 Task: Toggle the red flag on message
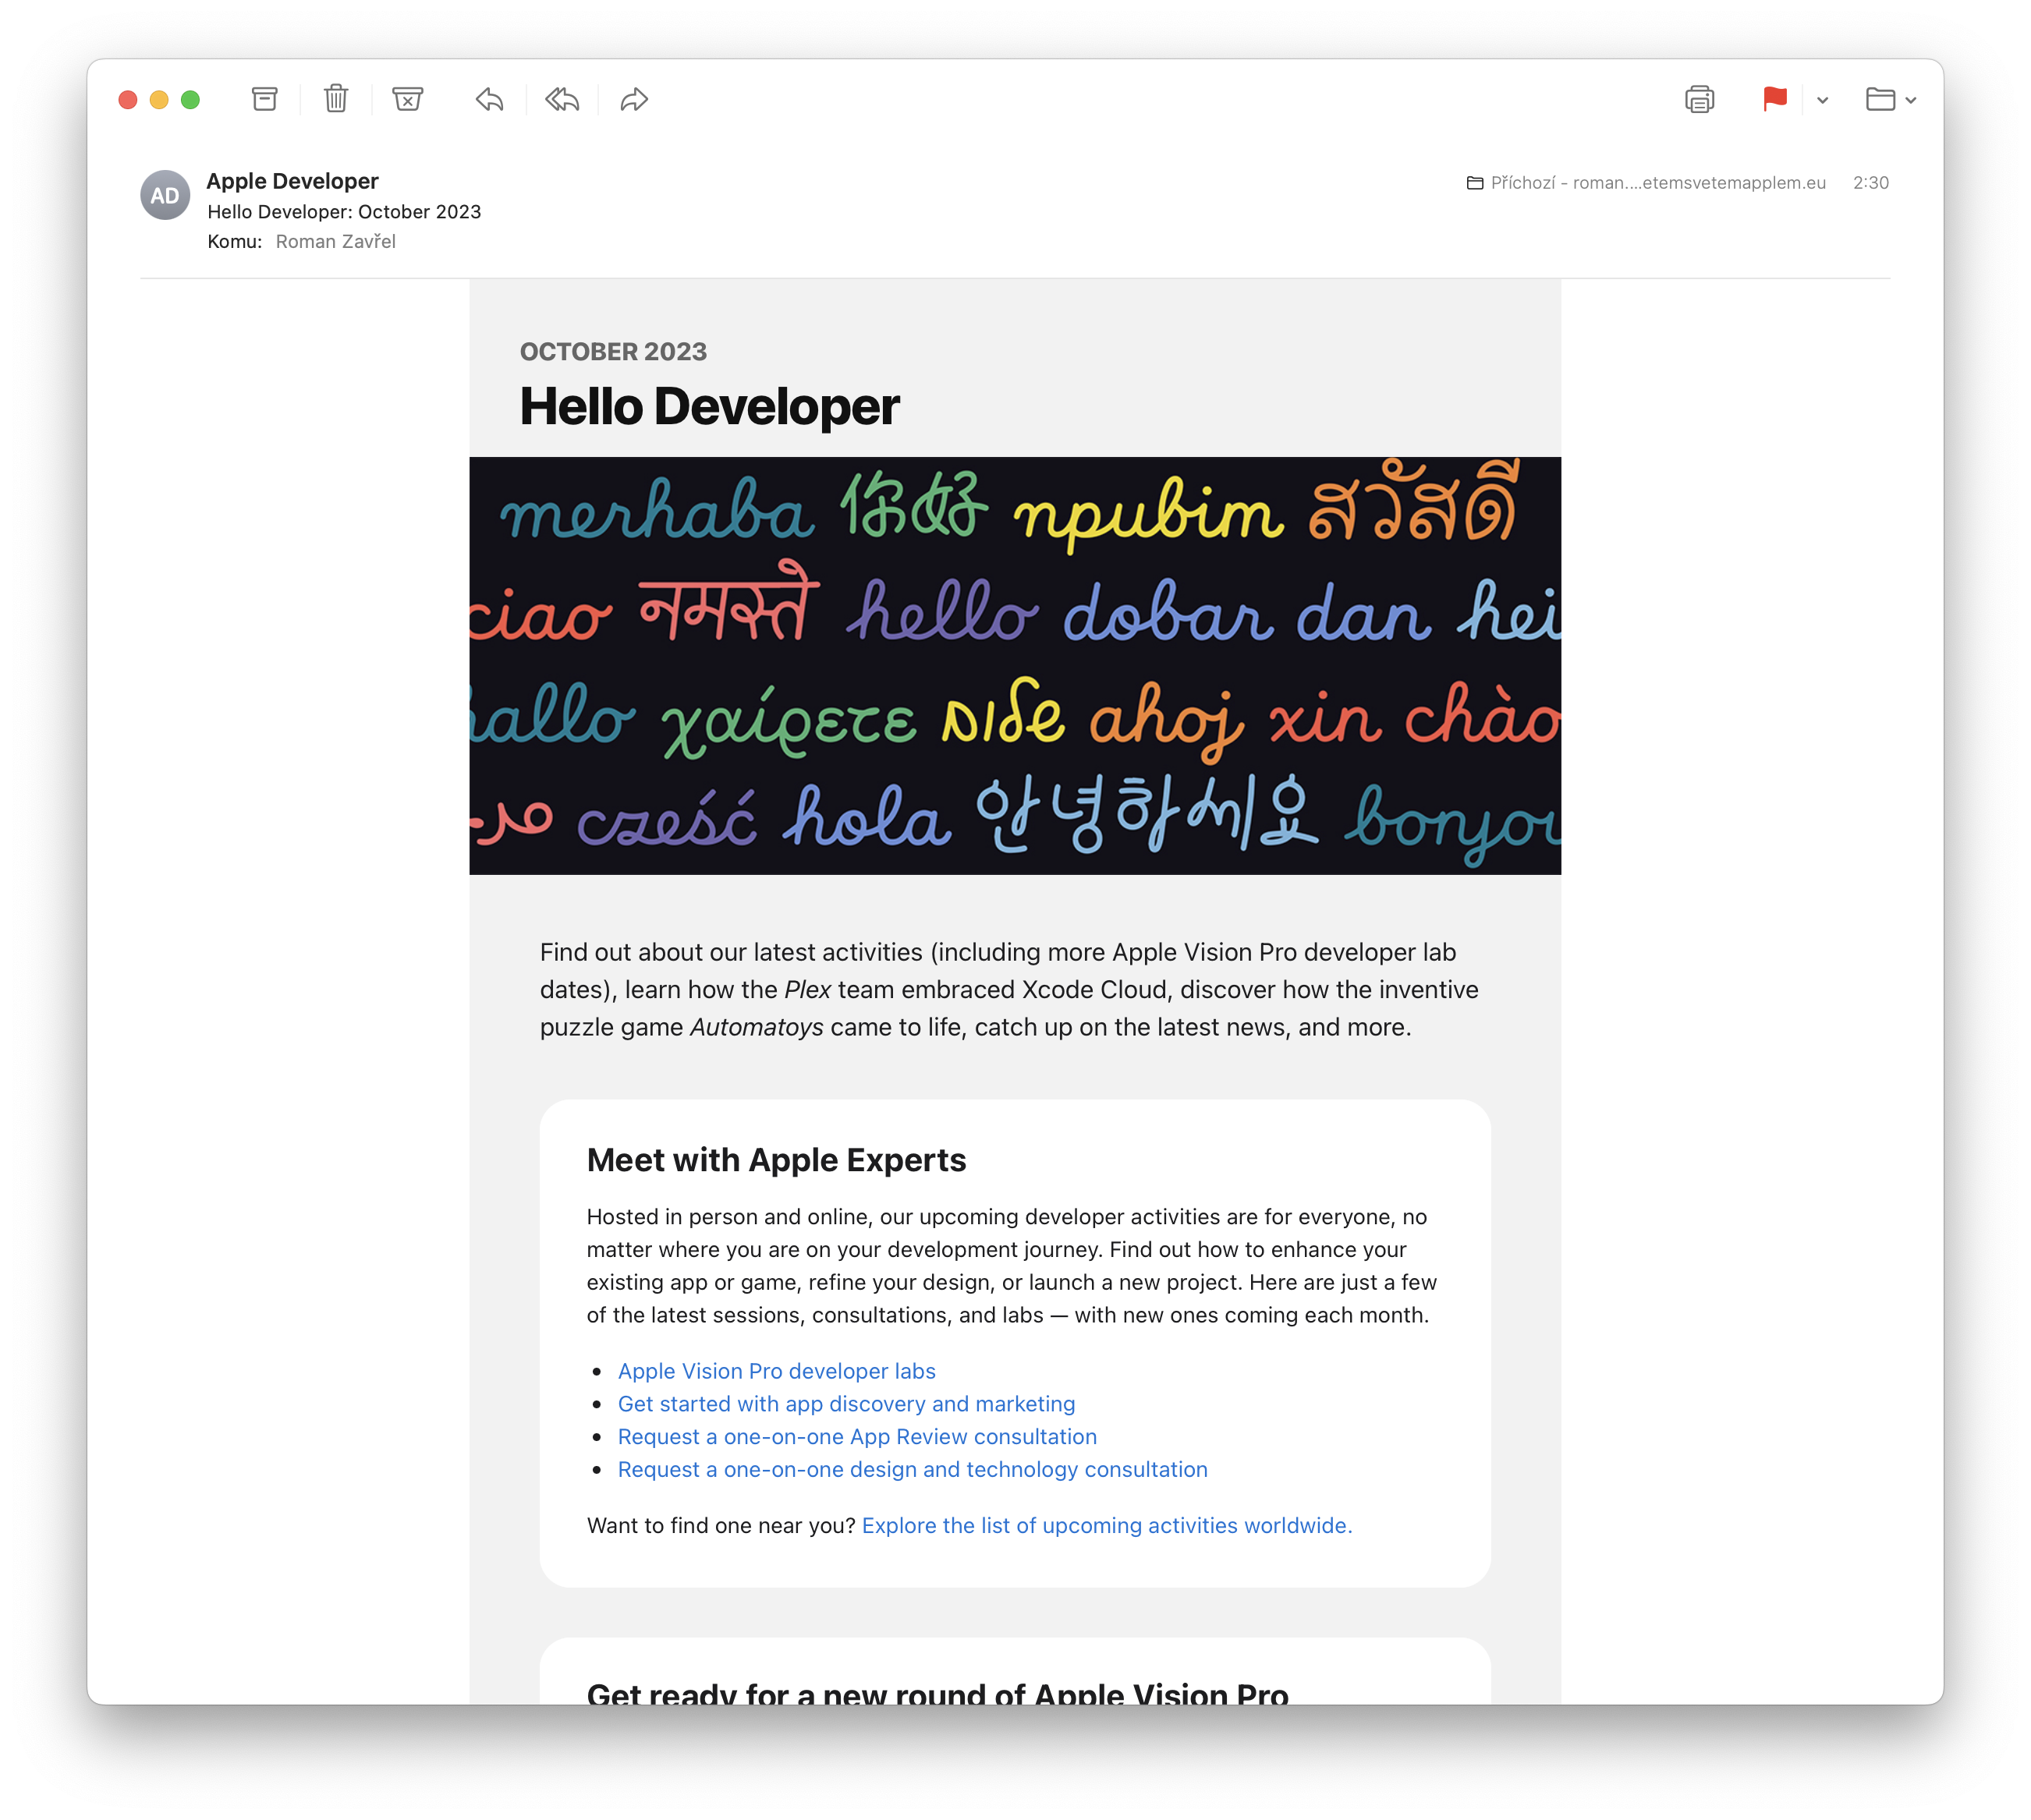pos(1774,99)
